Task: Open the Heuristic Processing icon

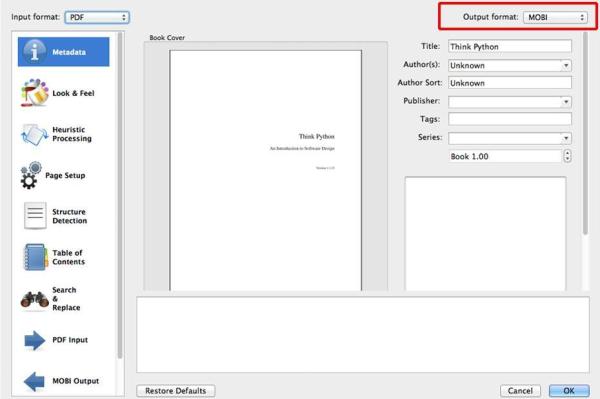Action: [x=34, y=134]
